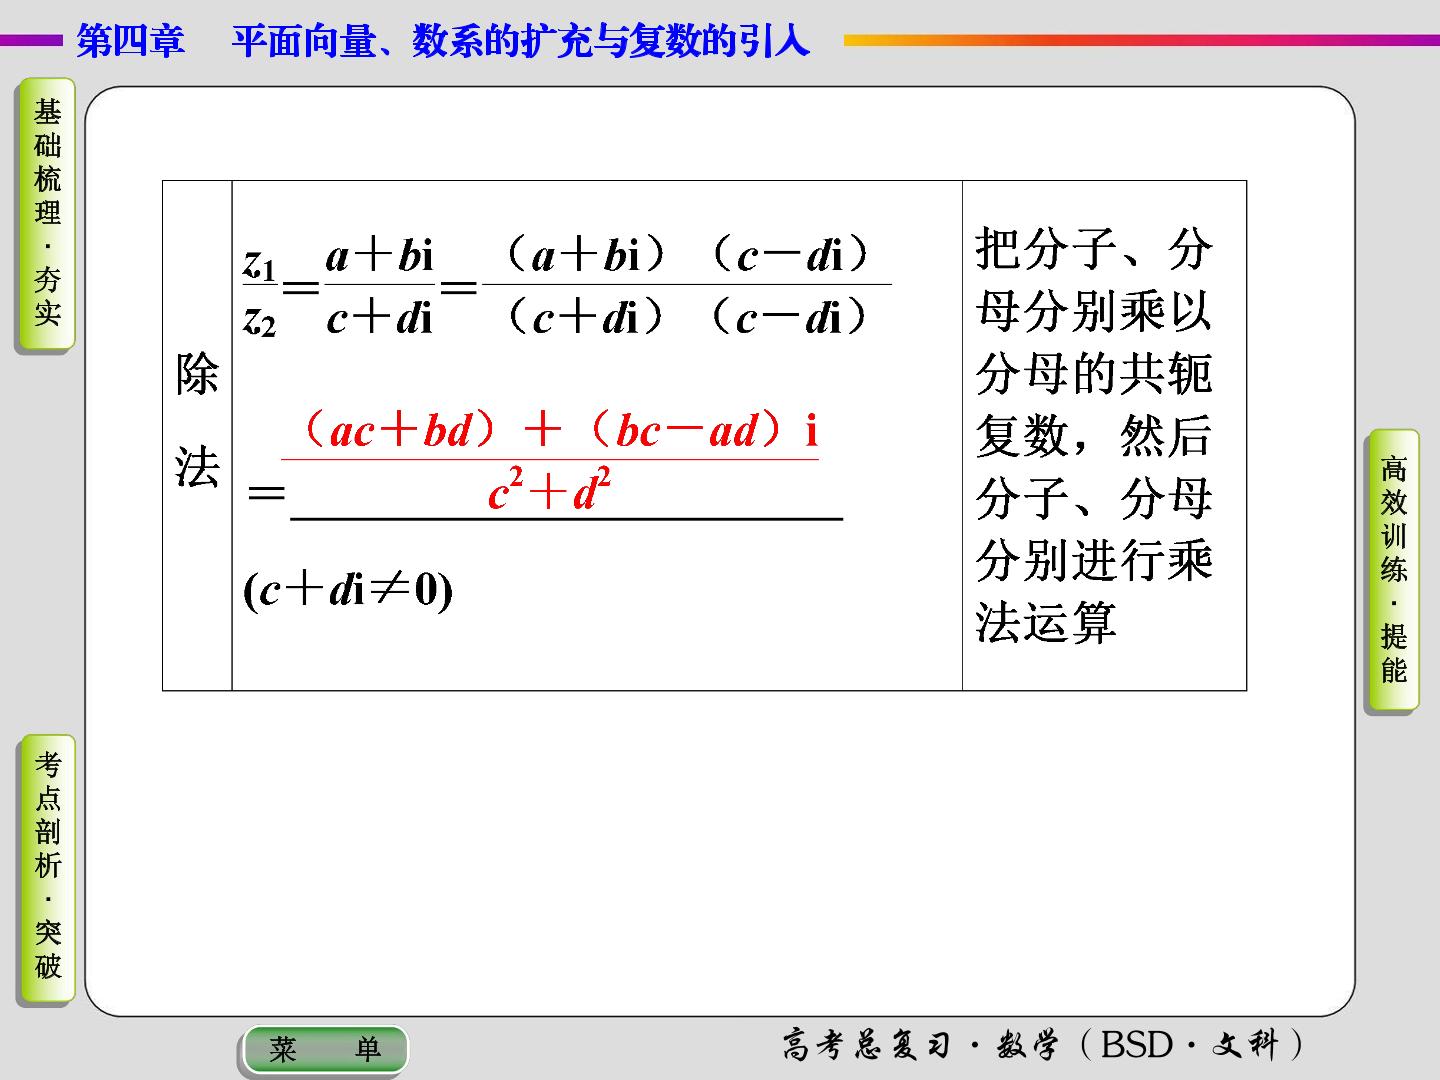The height and width of the screenshot is (1080, 1440).
Task: Click the text line 复数，然后
Action: coord(1094,435)
